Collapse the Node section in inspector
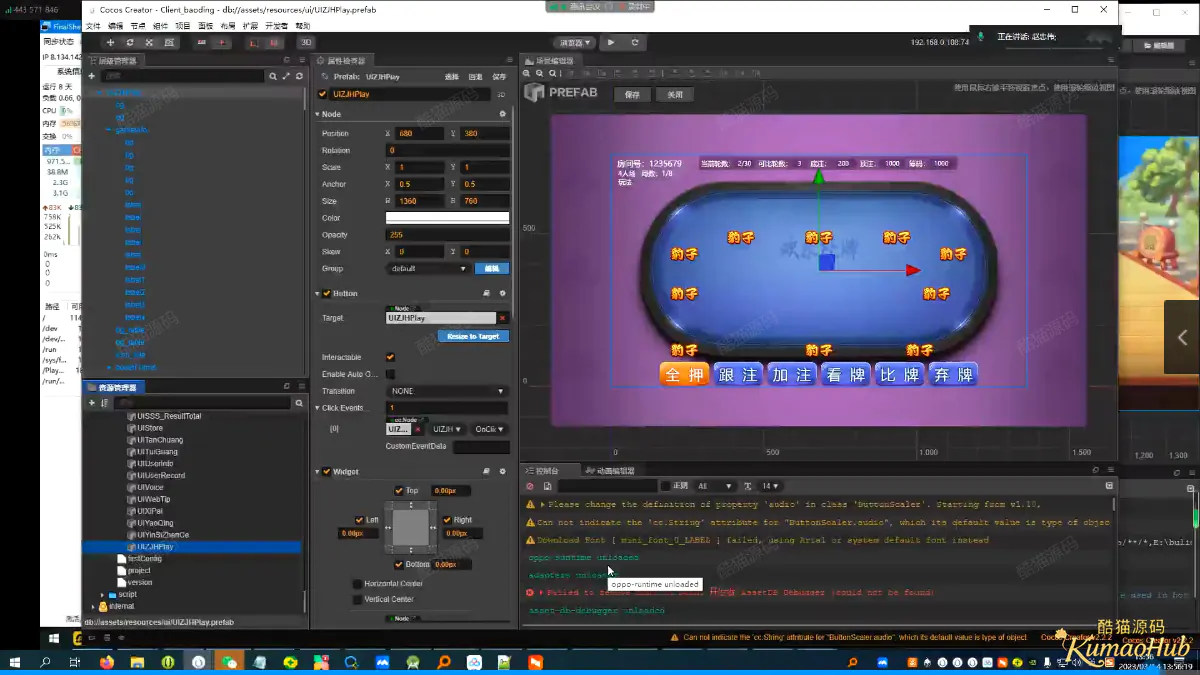Image resolution: width=1200 pixels, height=675 pixels. tap(317, 114)
